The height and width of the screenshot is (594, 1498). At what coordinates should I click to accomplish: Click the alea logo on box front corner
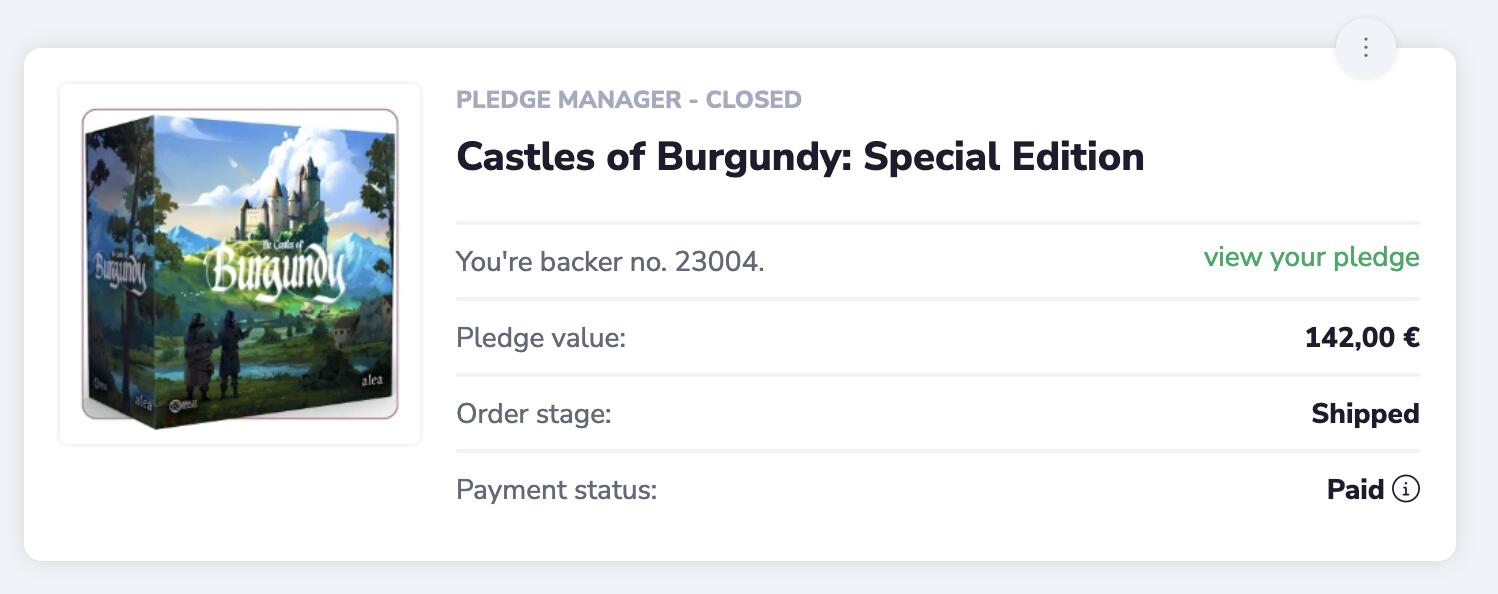tap(371, 381)
